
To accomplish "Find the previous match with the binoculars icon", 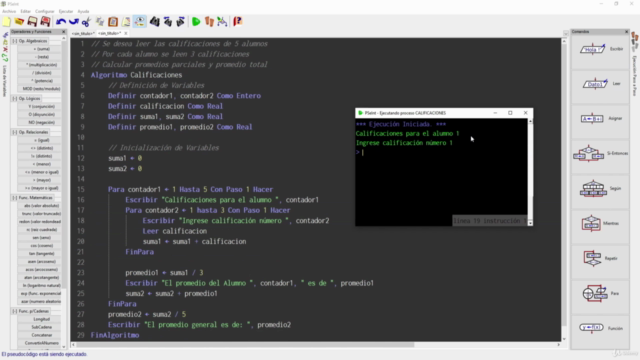I will [167, 22].
